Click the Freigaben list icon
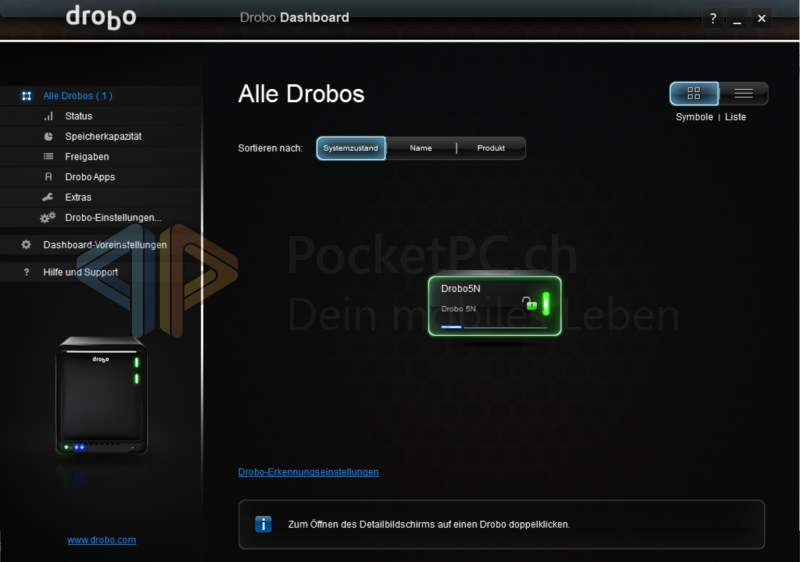800x562 pixels. point(48,157)
